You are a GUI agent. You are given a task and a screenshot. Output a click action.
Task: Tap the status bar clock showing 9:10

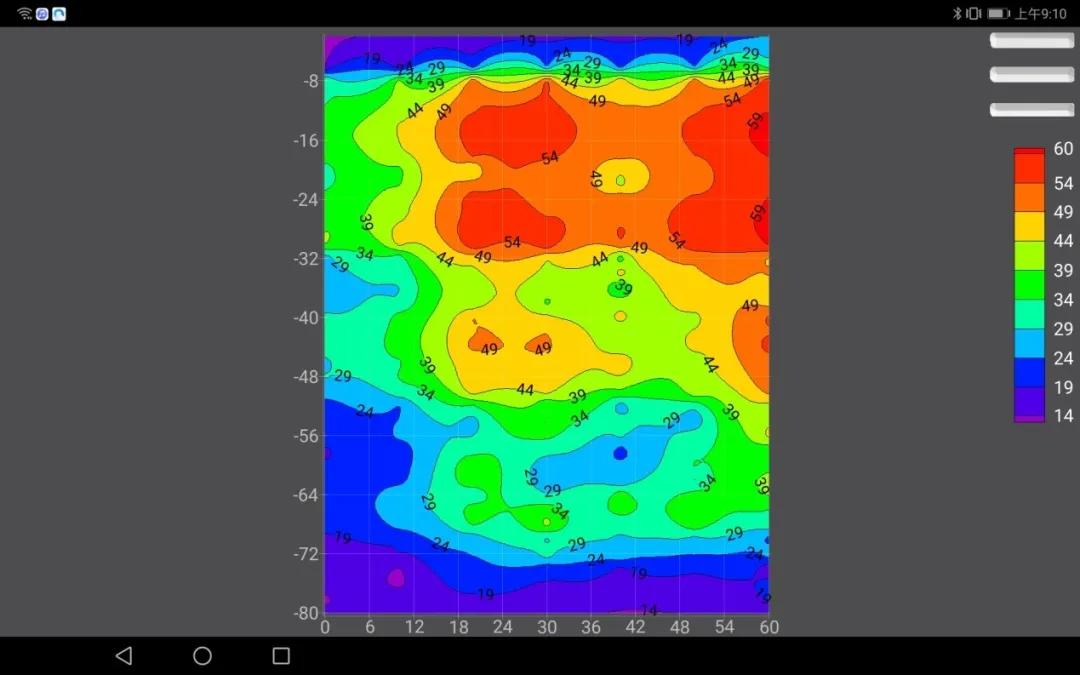pos(1040,14)
